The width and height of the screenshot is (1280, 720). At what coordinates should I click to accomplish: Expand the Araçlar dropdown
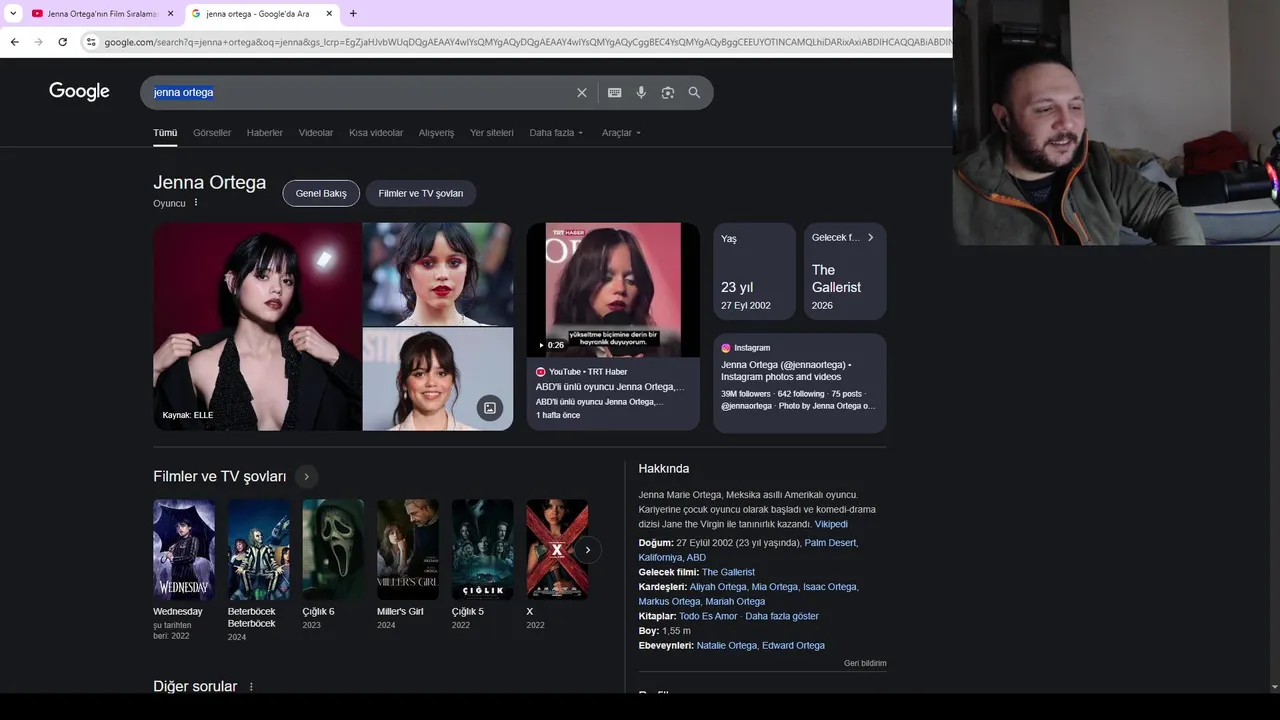621,133
